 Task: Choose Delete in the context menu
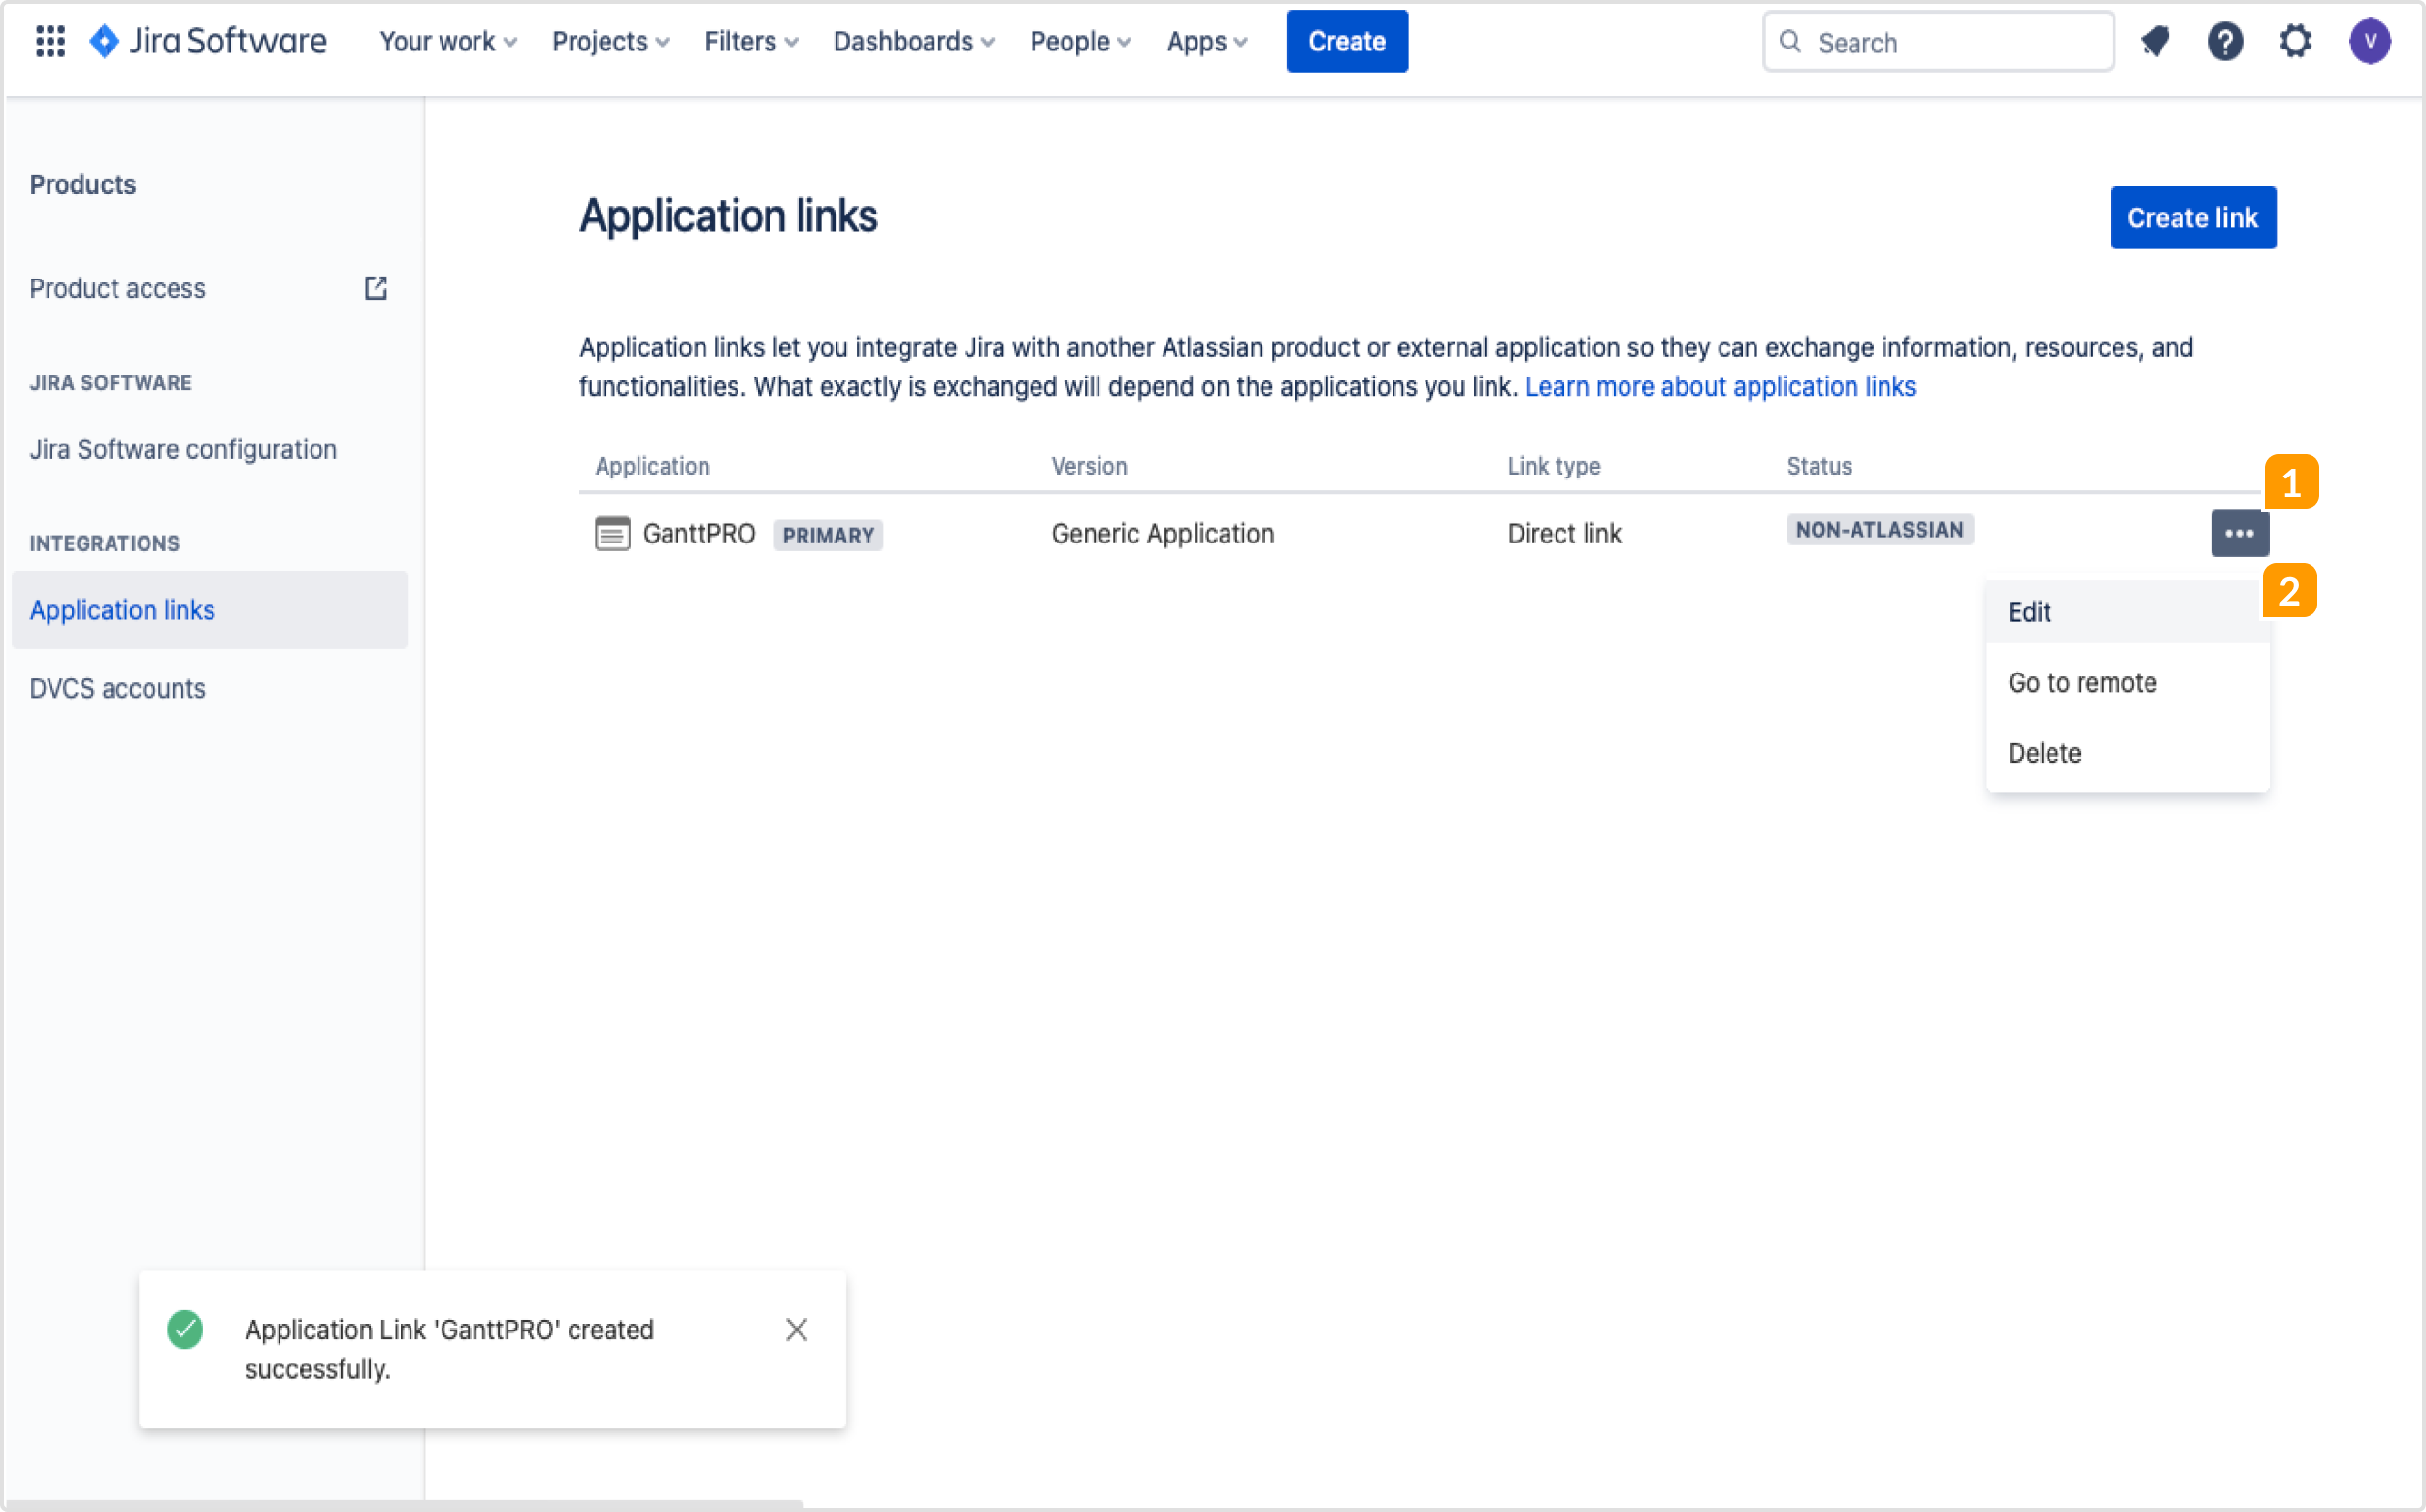[x=2044, y=753]
